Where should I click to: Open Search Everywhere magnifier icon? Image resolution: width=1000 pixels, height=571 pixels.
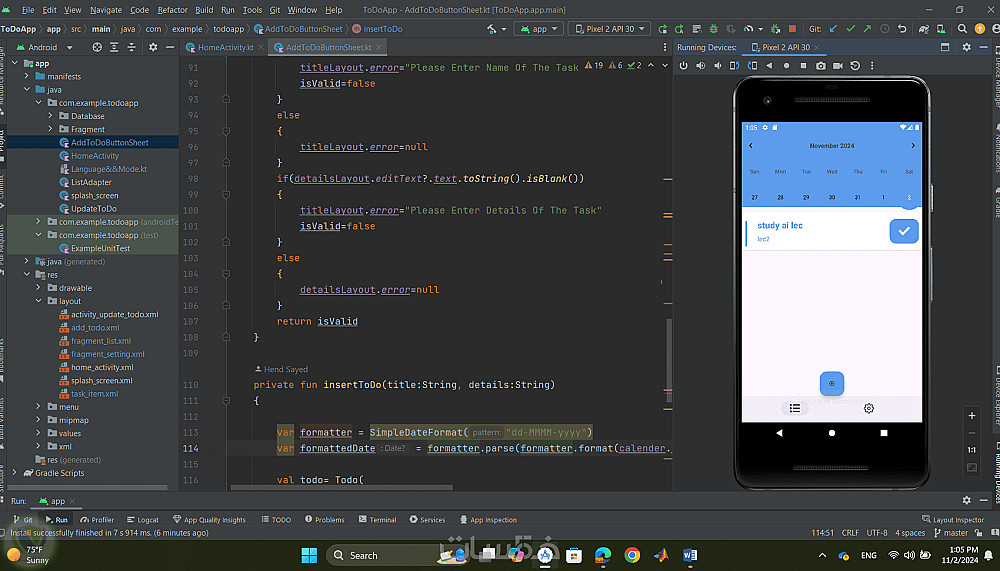(962, 29)
